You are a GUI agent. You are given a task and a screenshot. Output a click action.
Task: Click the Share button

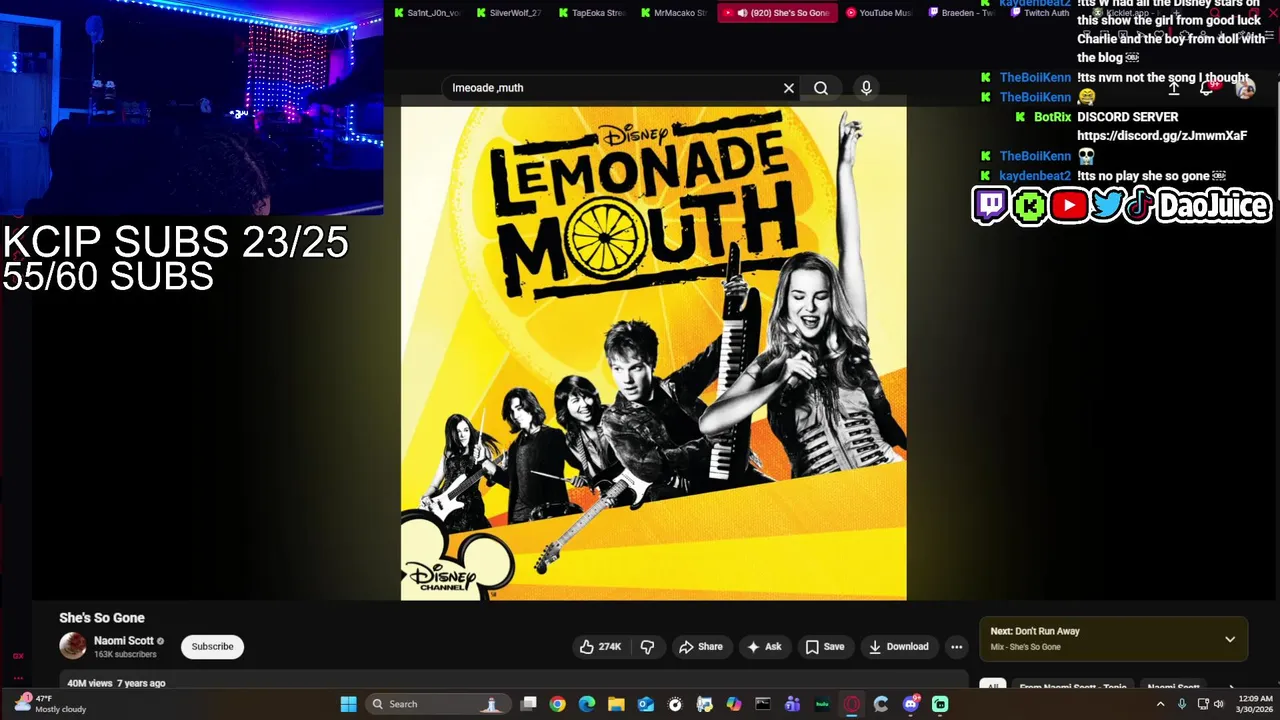(x=701, y=647)
